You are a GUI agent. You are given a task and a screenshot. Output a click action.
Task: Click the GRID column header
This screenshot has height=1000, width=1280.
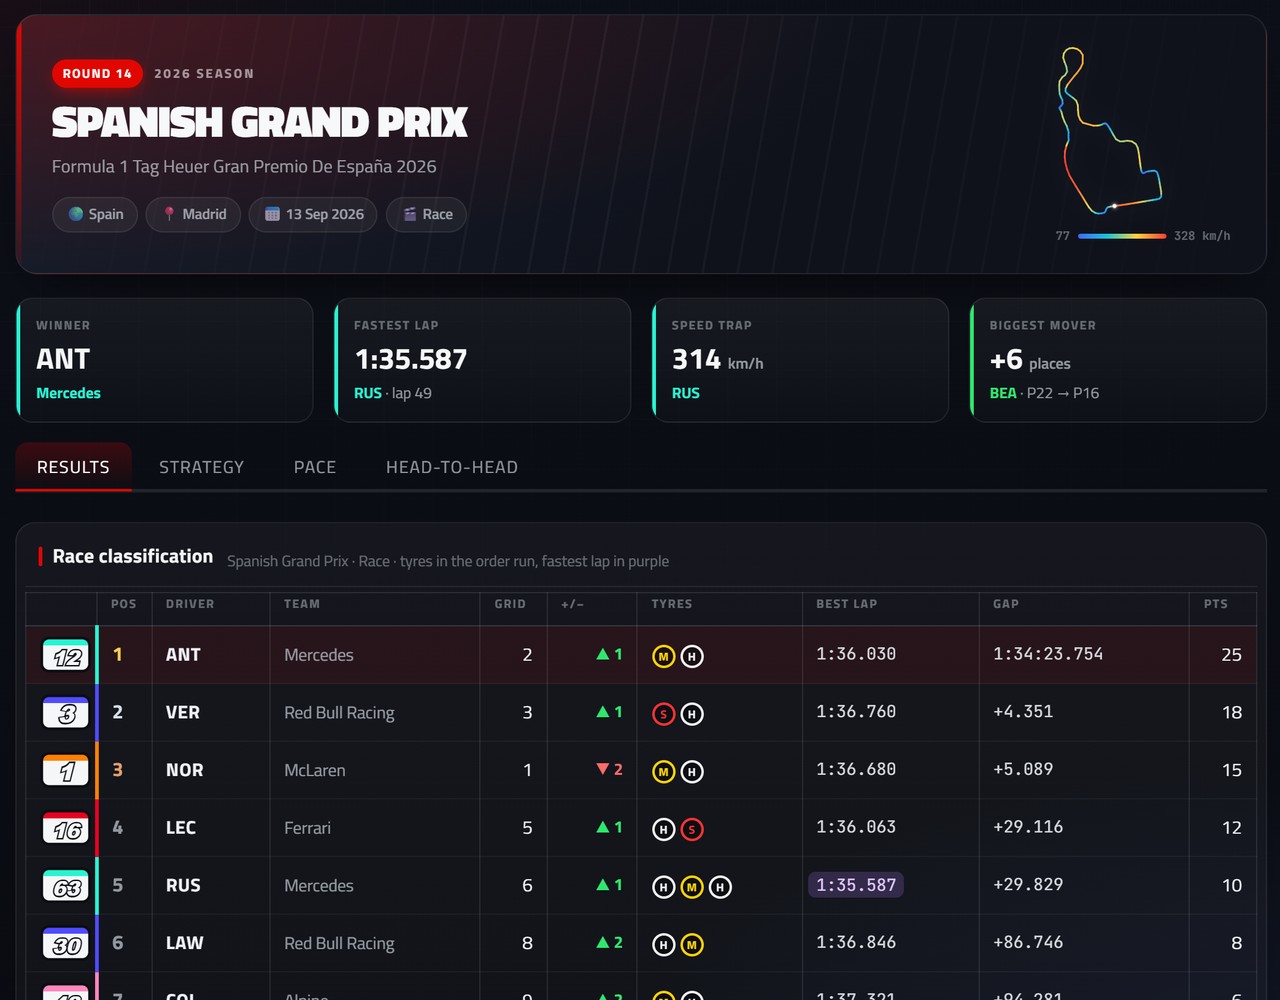coord(510,604)
